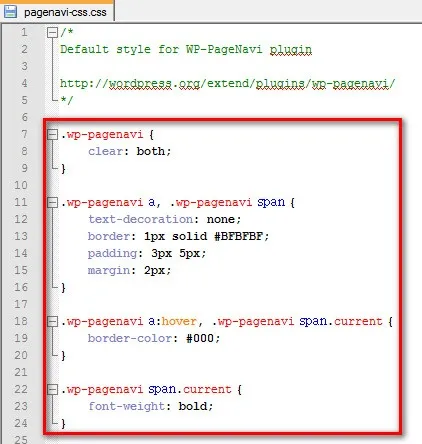The width and height of the screenshot is (422, 444).
Task: Click the "text-decoration: none;" declaration
Action: click(x=164, y=219)
